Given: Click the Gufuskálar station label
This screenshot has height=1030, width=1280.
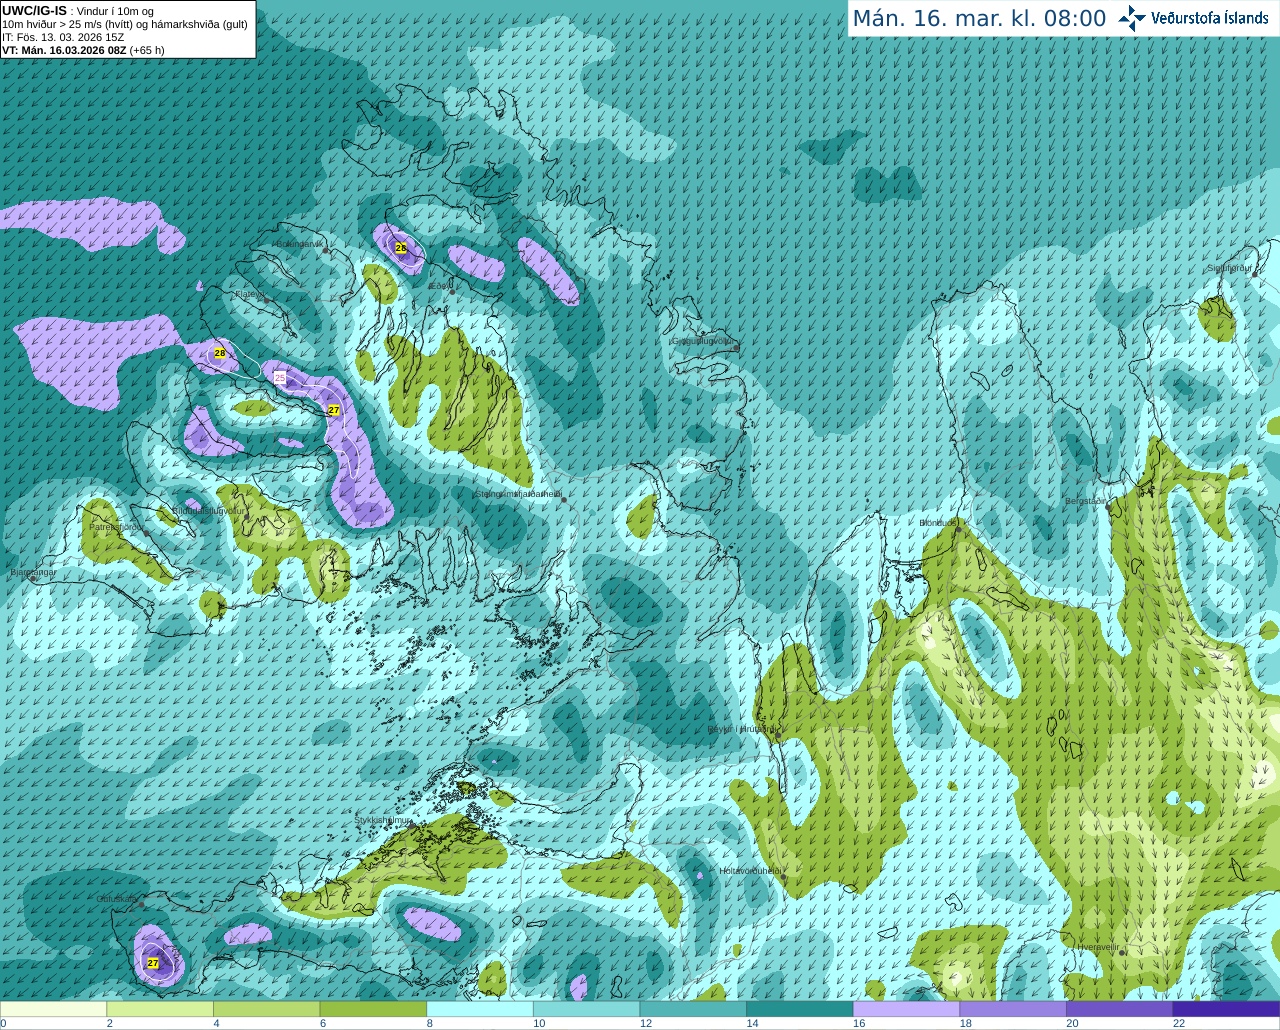Looking at the screenshot, I should click(116, 899).
